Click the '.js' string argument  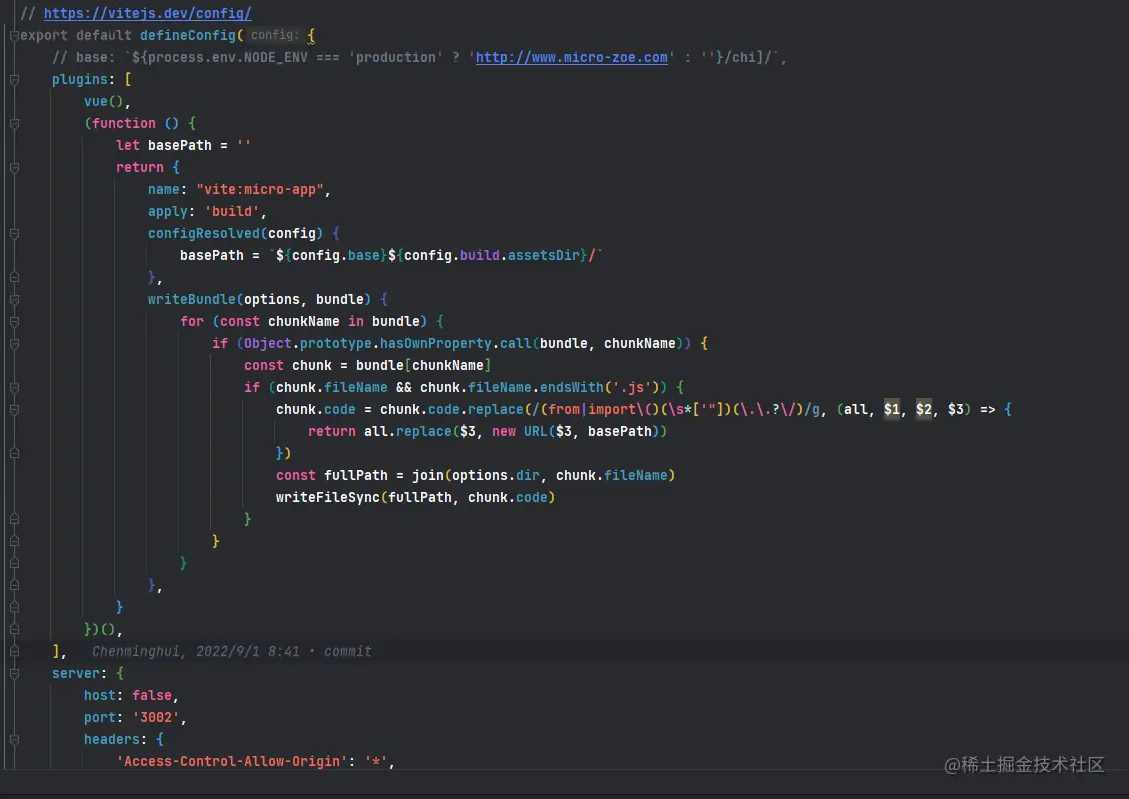631,387
